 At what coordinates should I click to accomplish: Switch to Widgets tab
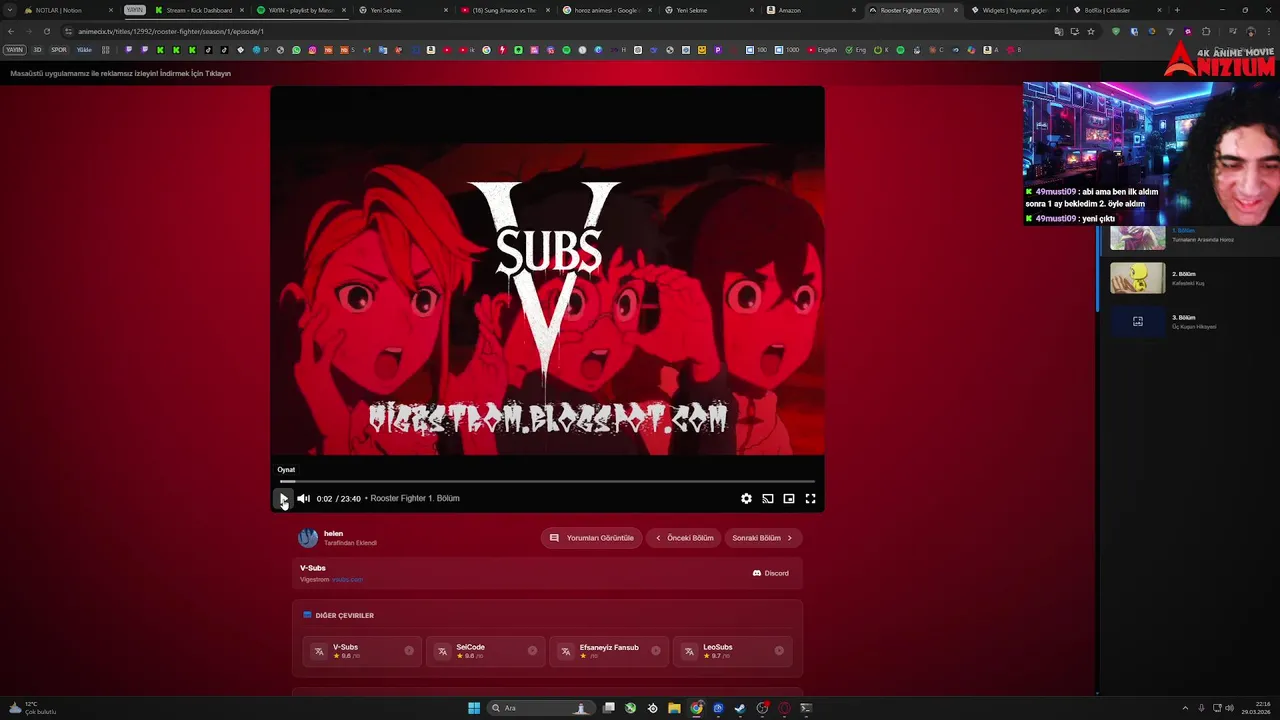point(1015,10)
